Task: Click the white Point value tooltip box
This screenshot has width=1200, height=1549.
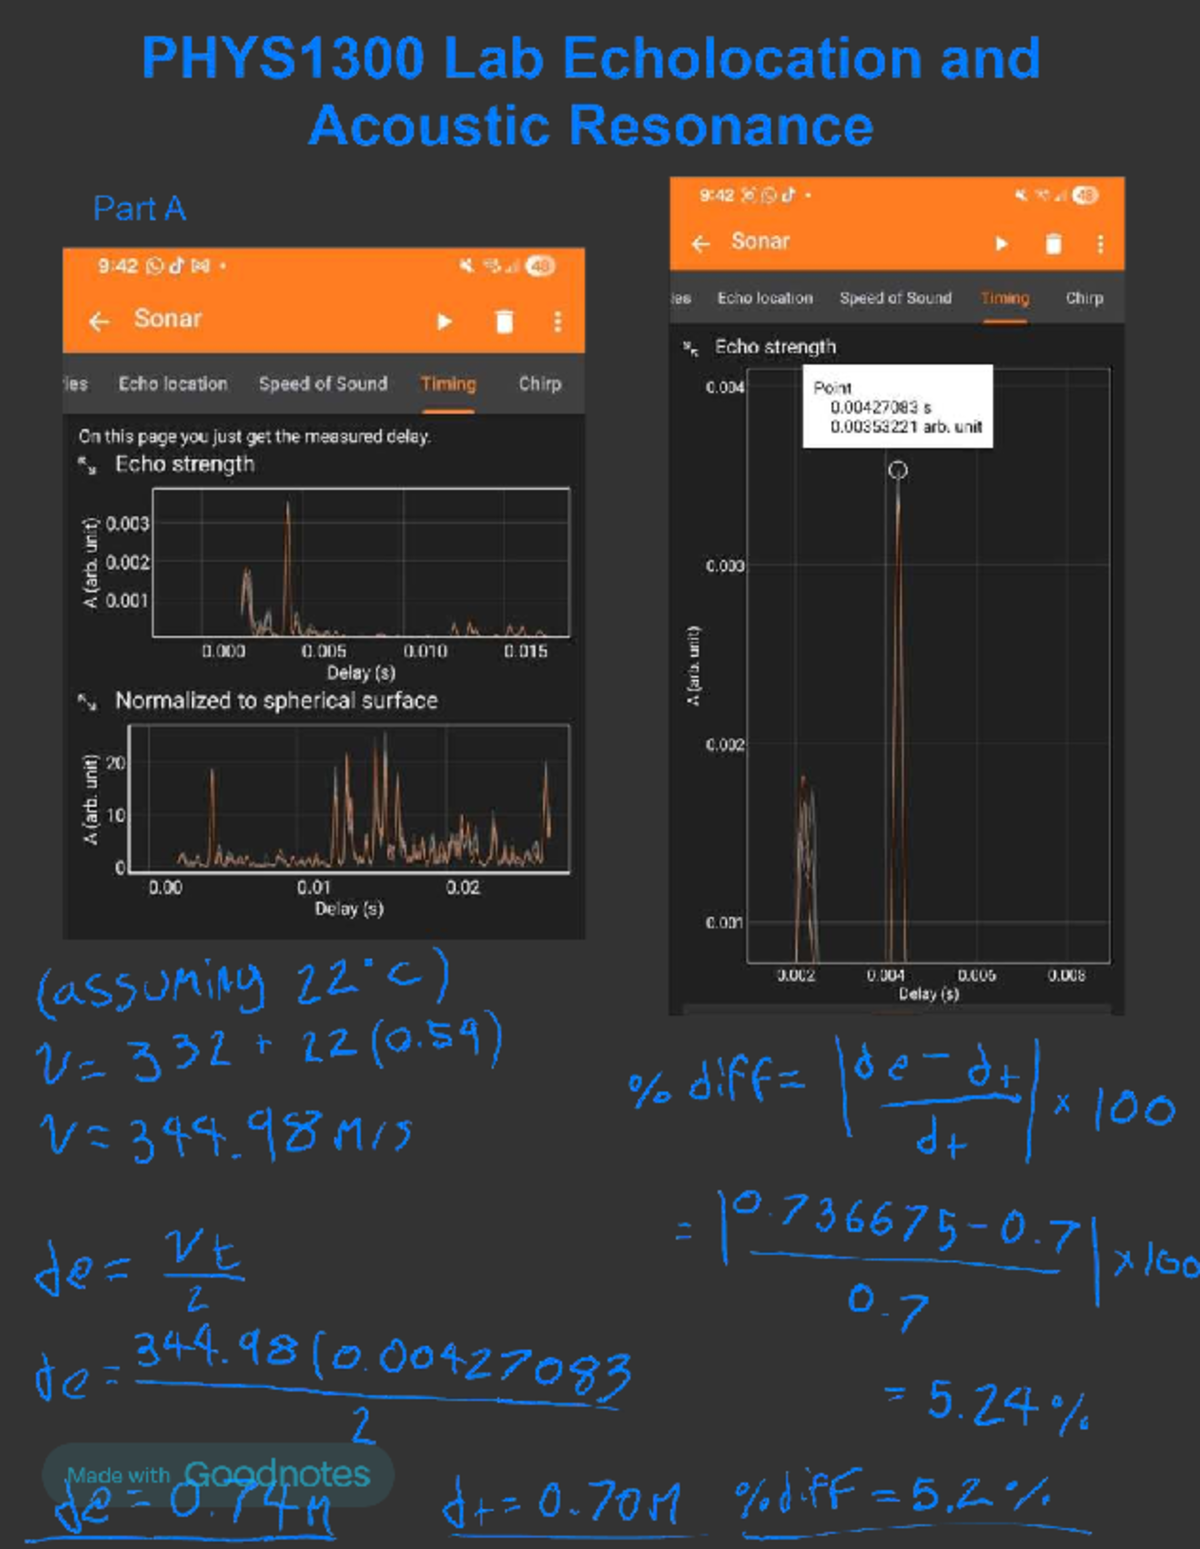Action: (897, 406)
